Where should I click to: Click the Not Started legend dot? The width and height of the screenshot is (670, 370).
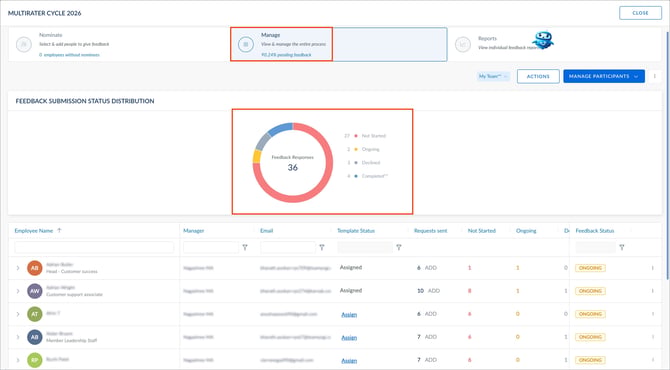pyautogui.click(x=356, y=136)
